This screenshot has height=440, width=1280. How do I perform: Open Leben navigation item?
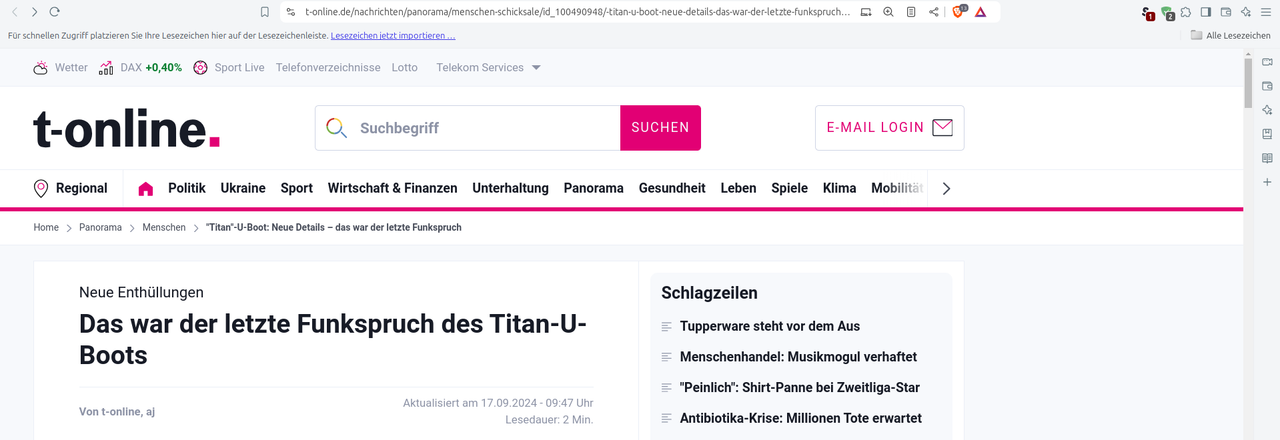739,188
